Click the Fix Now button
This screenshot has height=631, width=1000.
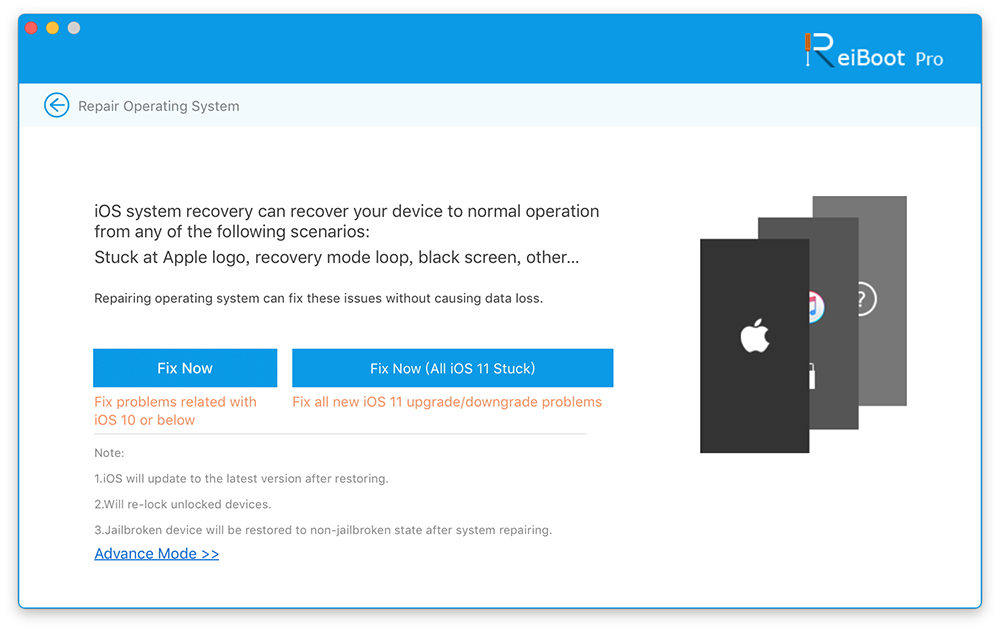(x=185, y=368)
